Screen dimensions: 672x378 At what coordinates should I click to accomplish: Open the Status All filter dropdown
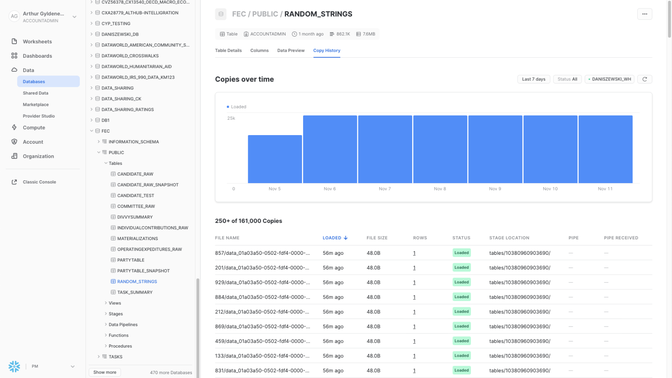coord(567,79)
